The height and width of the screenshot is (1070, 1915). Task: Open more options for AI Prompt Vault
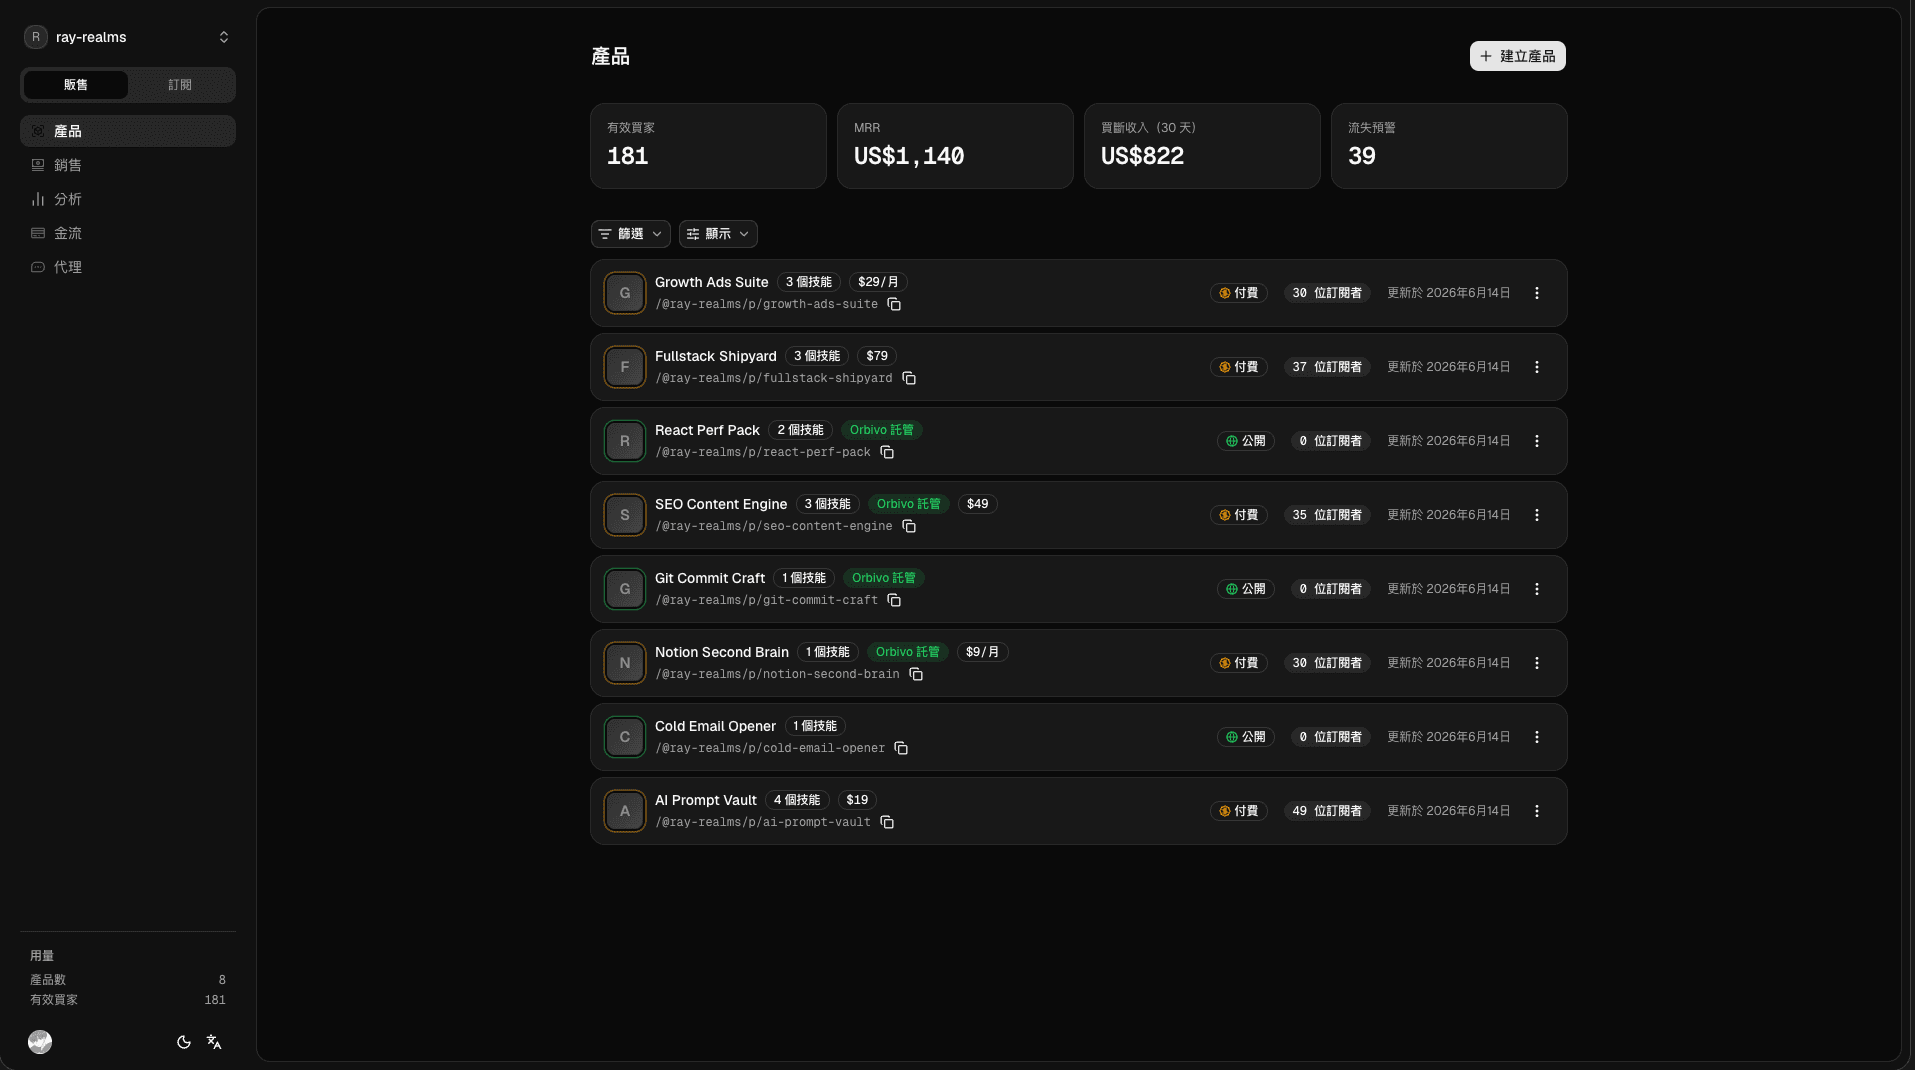(x=1537, y=811)
